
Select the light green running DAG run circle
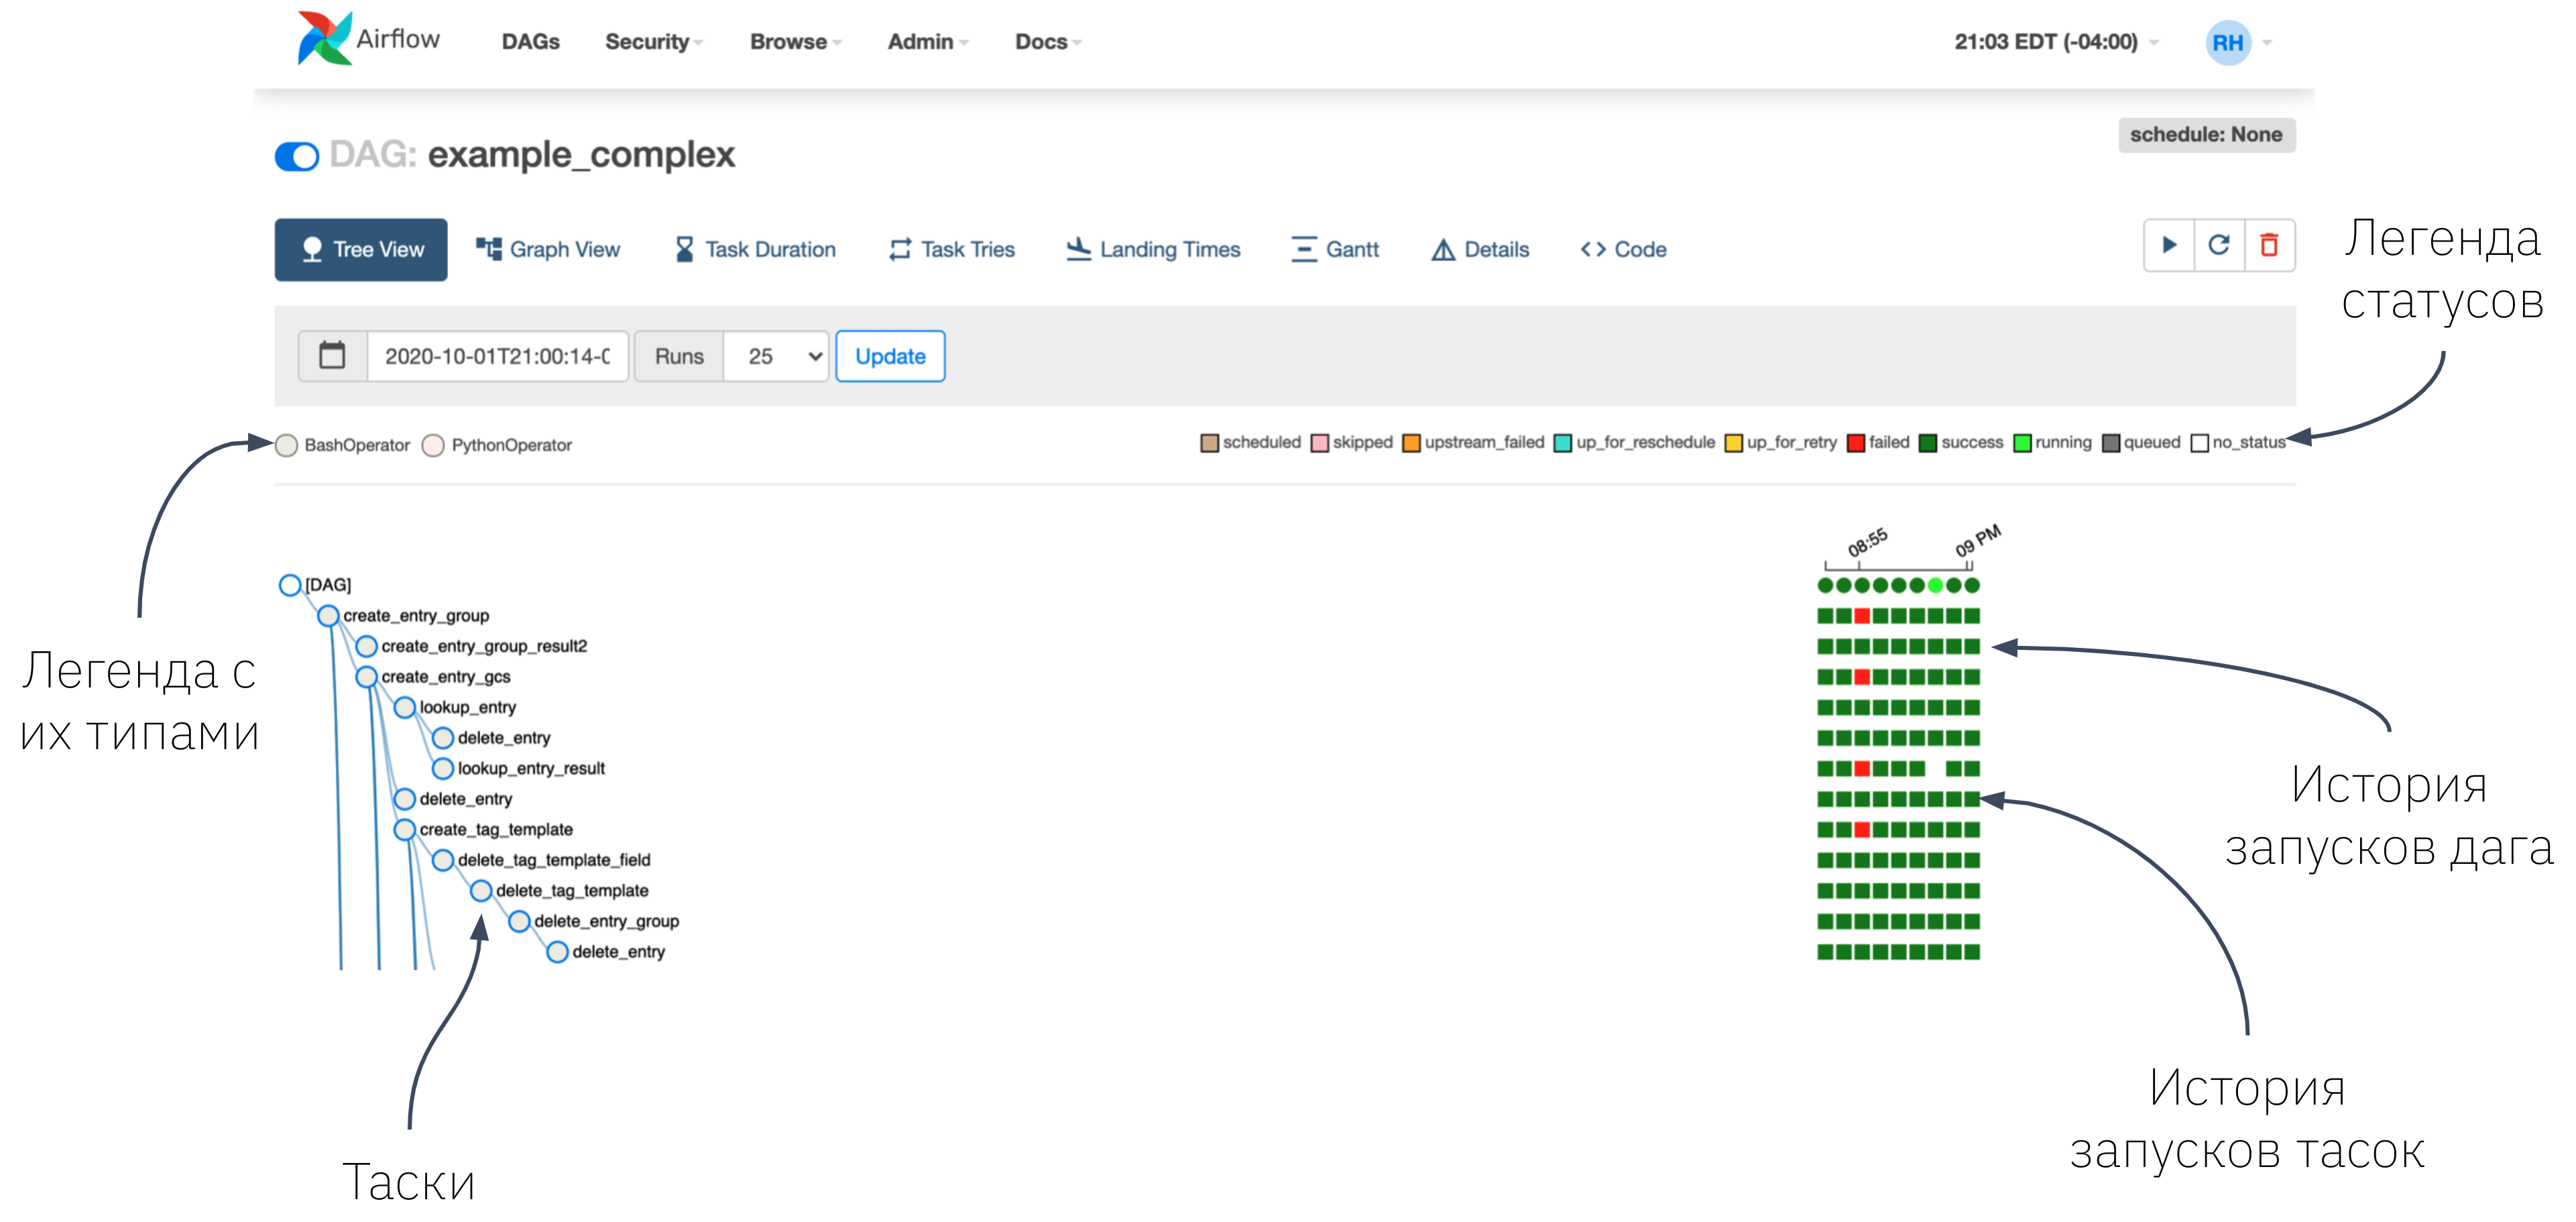(x=1935, y=586)
